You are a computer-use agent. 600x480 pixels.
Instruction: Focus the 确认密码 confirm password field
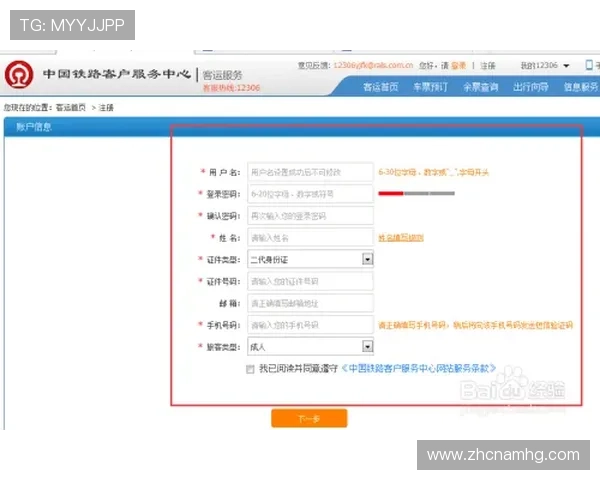coord(310,216)
